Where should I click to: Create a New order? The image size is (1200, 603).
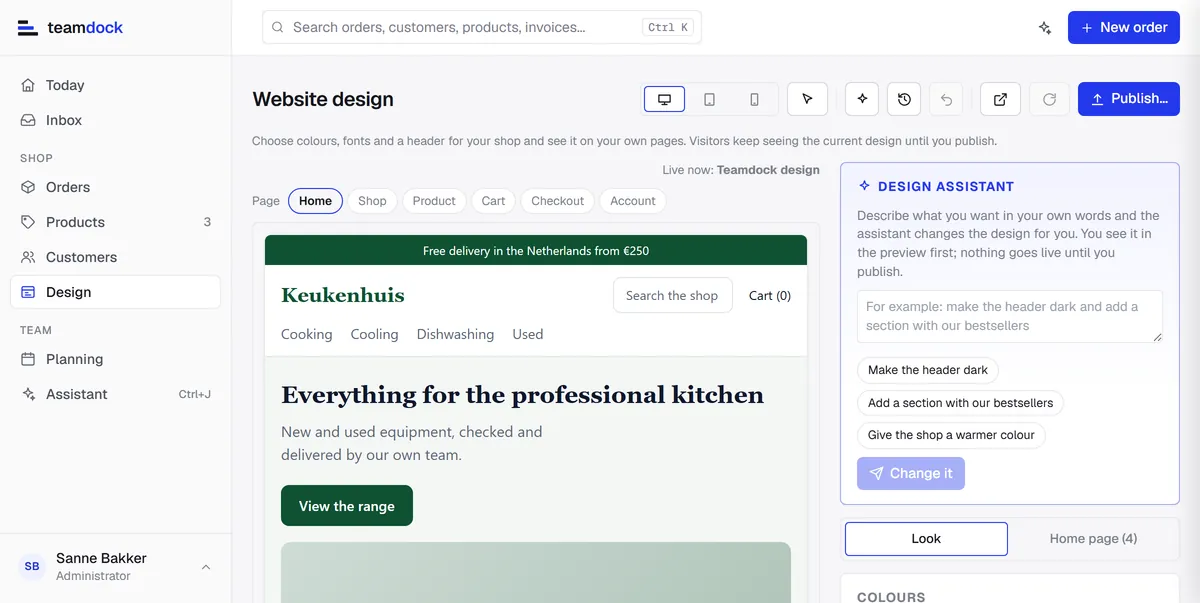pos(1124,27)
